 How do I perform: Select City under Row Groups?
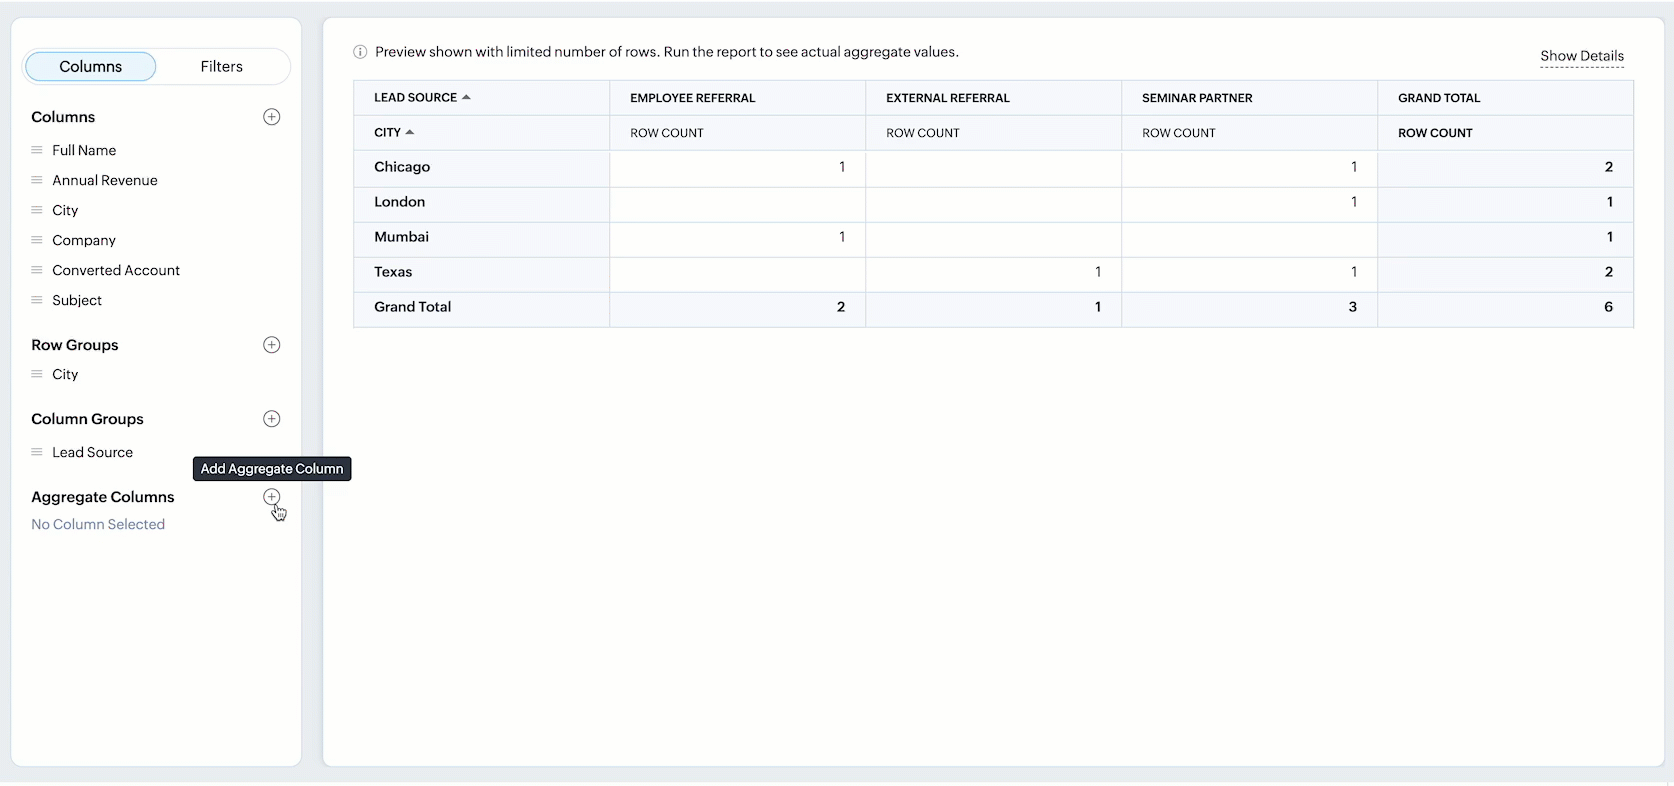pyautogui.click(x=65, y=374)
